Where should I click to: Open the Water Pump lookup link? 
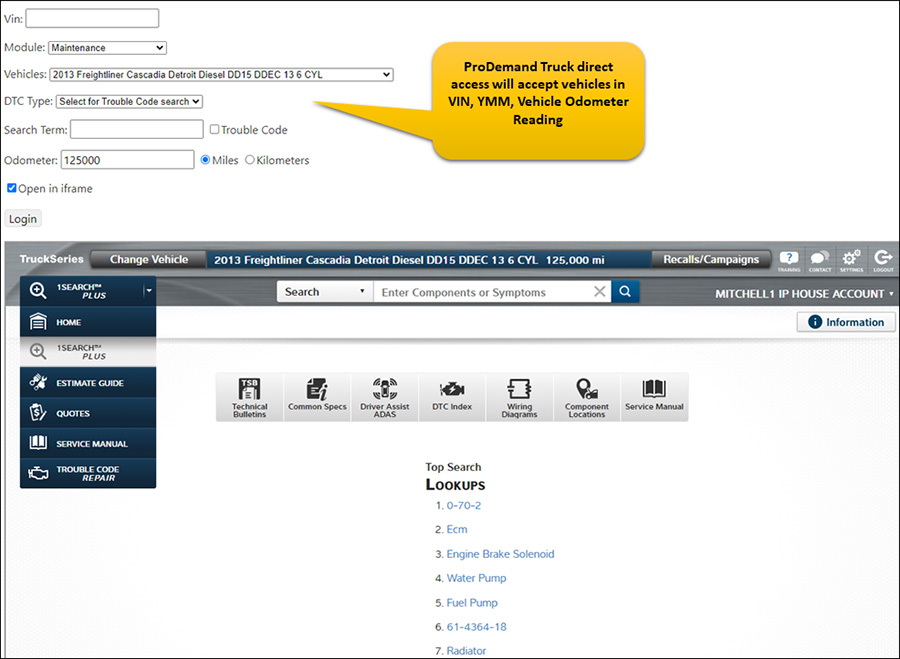476,578
